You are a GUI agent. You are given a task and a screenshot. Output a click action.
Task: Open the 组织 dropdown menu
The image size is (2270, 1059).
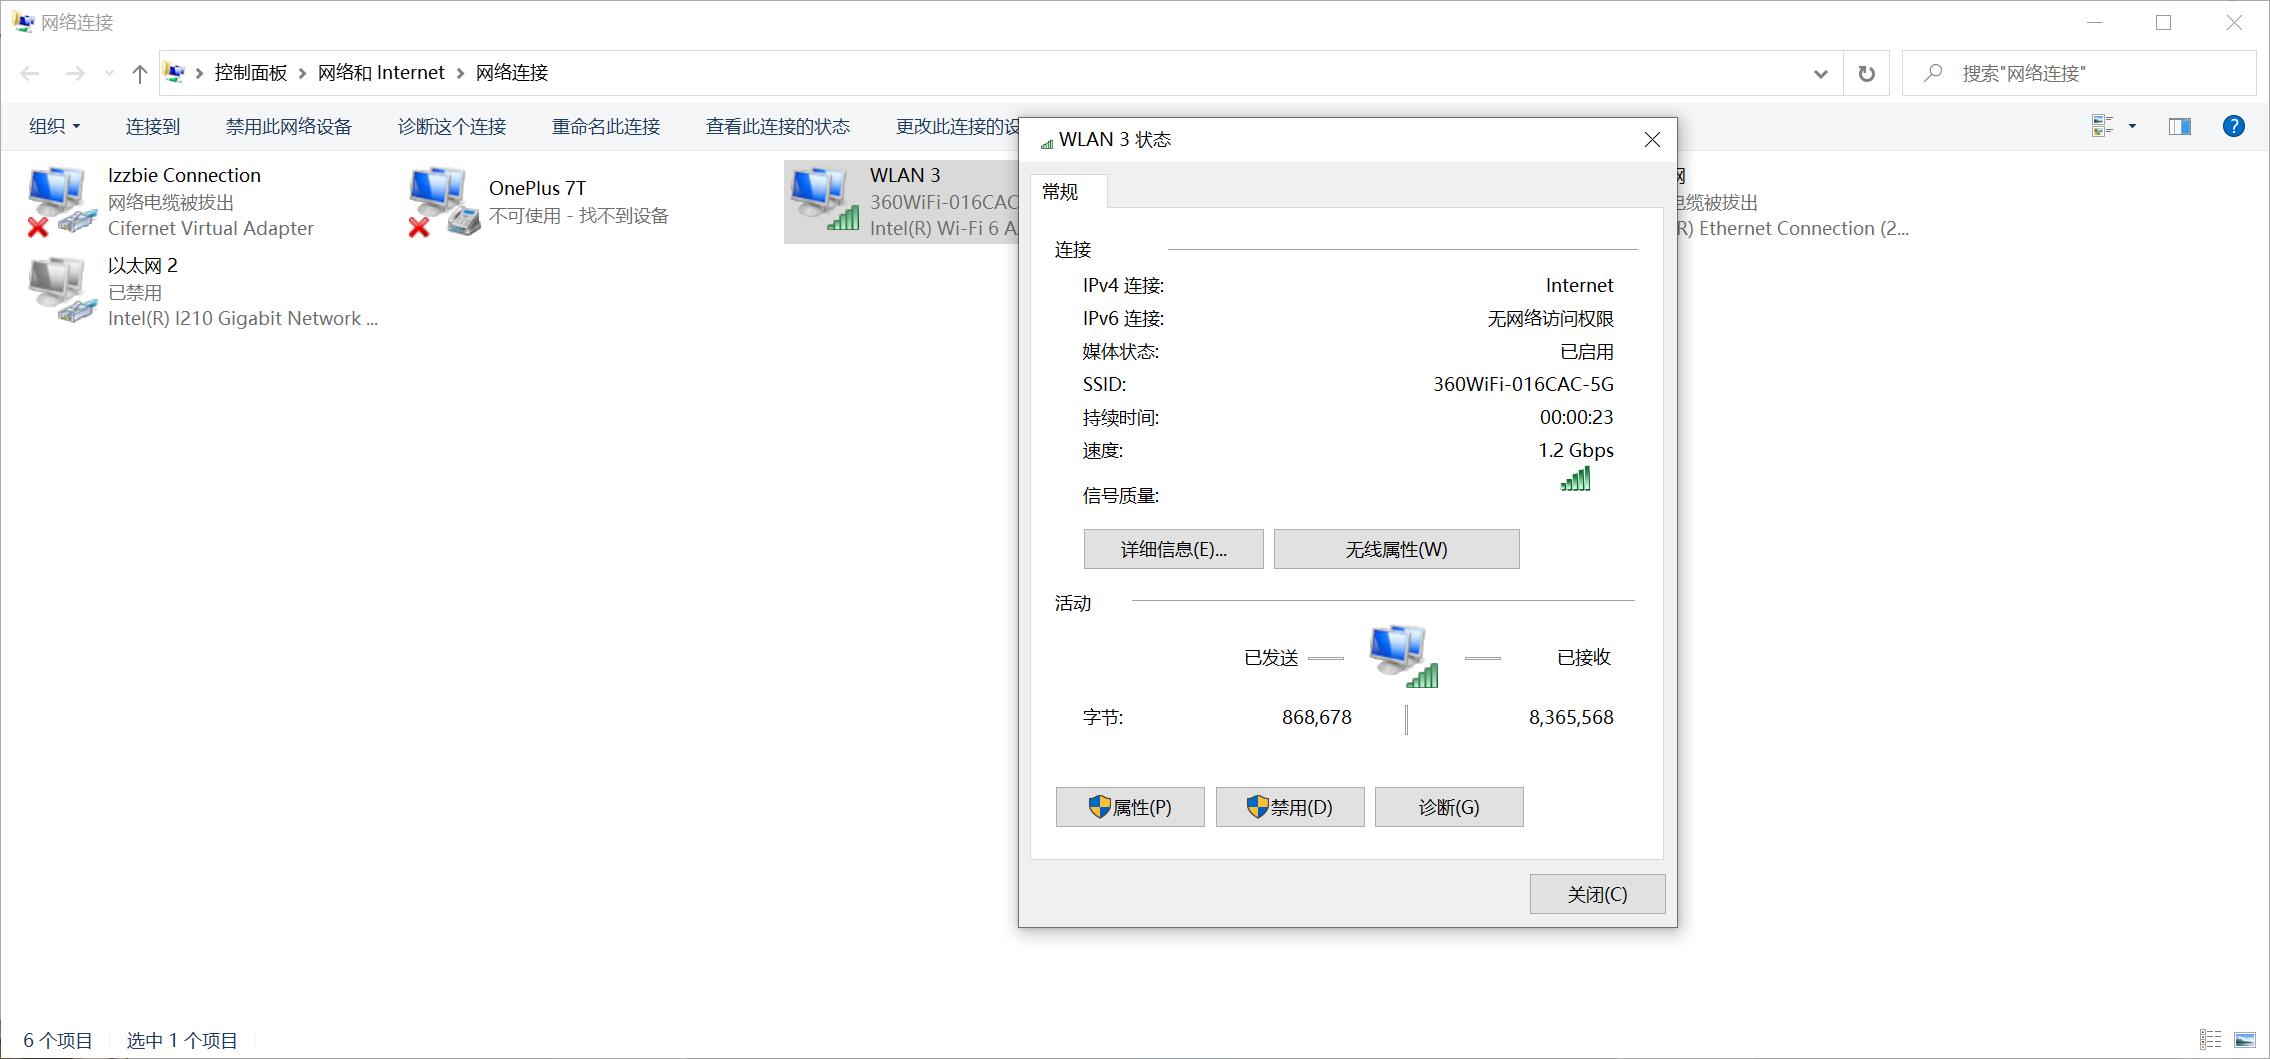point(54,125)
